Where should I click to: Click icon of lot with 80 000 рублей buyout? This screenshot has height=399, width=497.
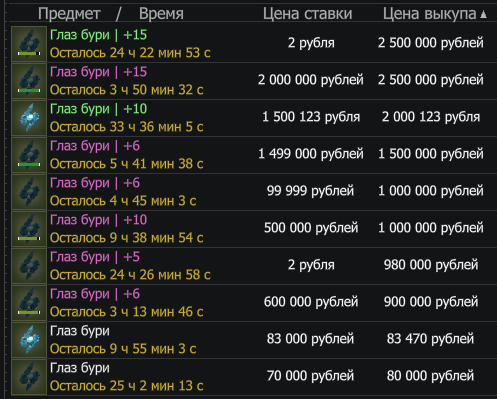(29, 377)
